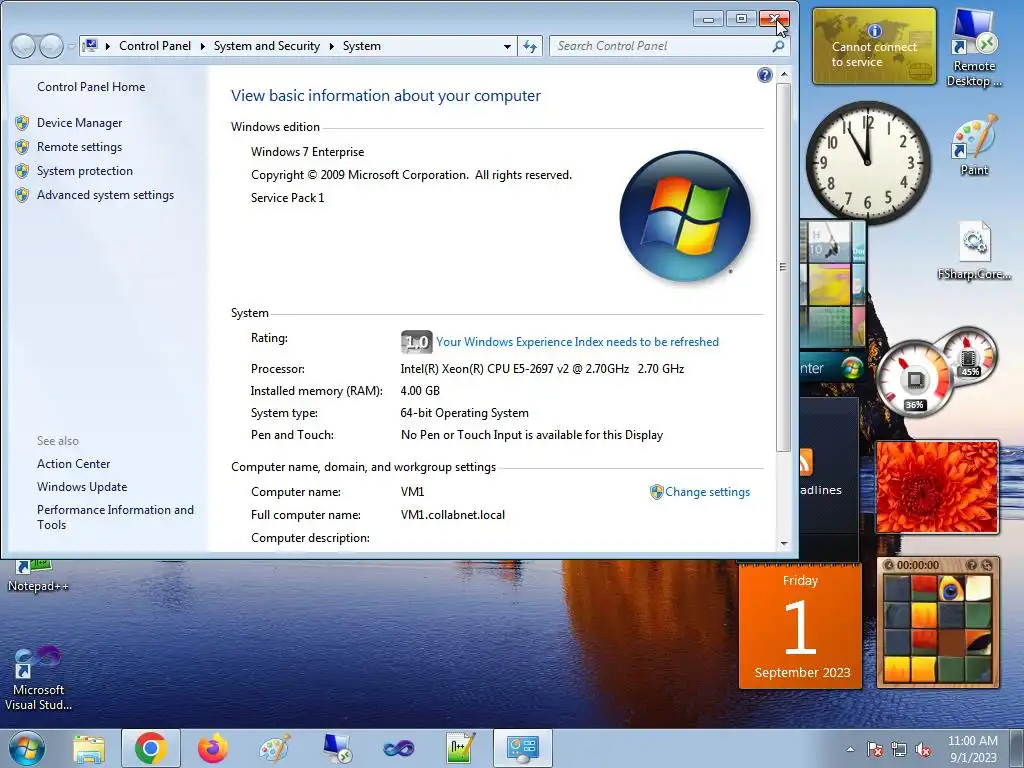
Task: Click the red flower slideshow gadget
Action: pyautogui.click(x=936, y=487)
